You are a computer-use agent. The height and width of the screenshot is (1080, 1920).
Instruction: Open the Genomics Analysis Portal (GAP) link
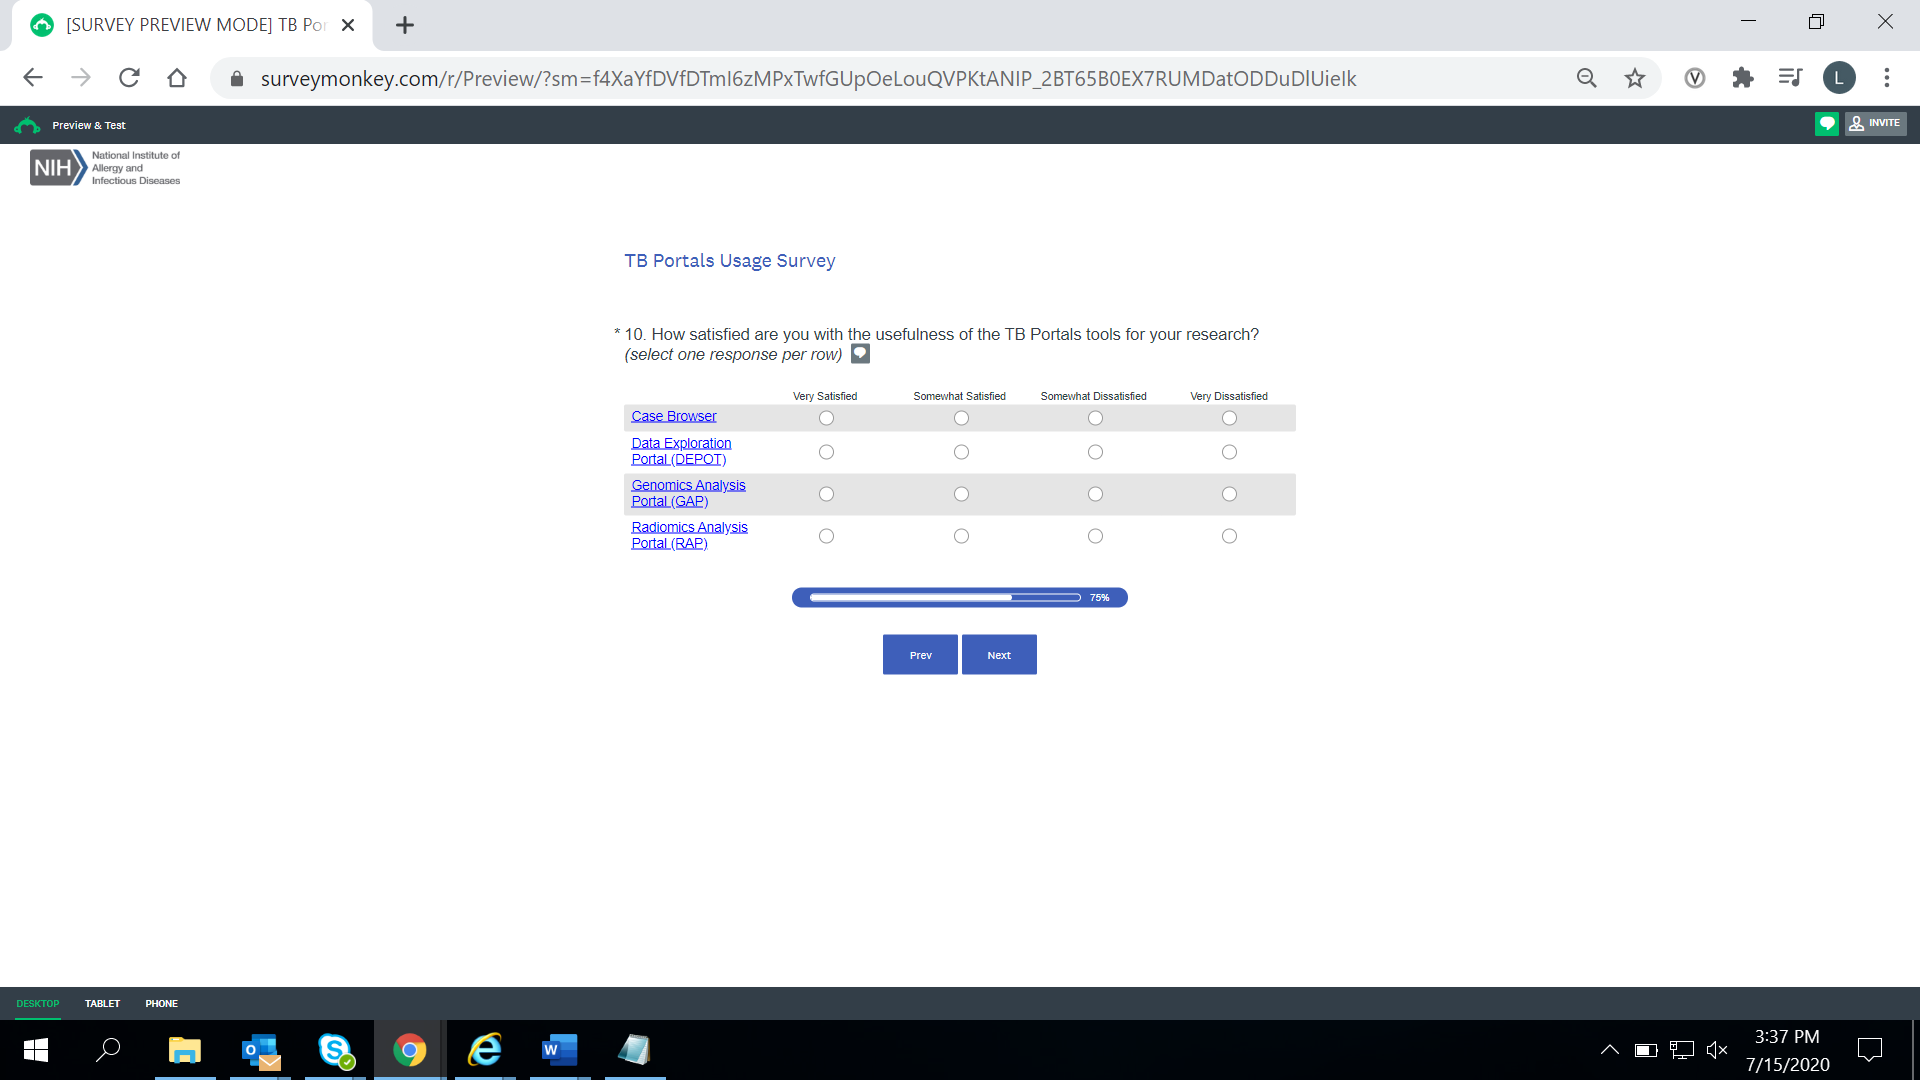(688, 493)
